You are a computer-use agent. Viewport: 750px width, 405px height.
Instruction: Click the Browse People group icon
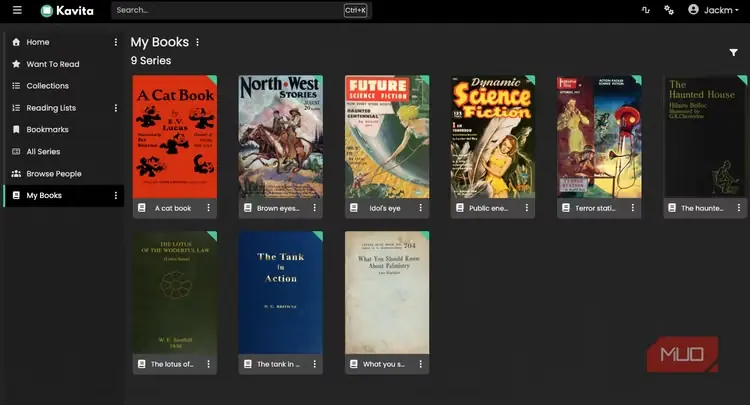(x=16, y=174)
